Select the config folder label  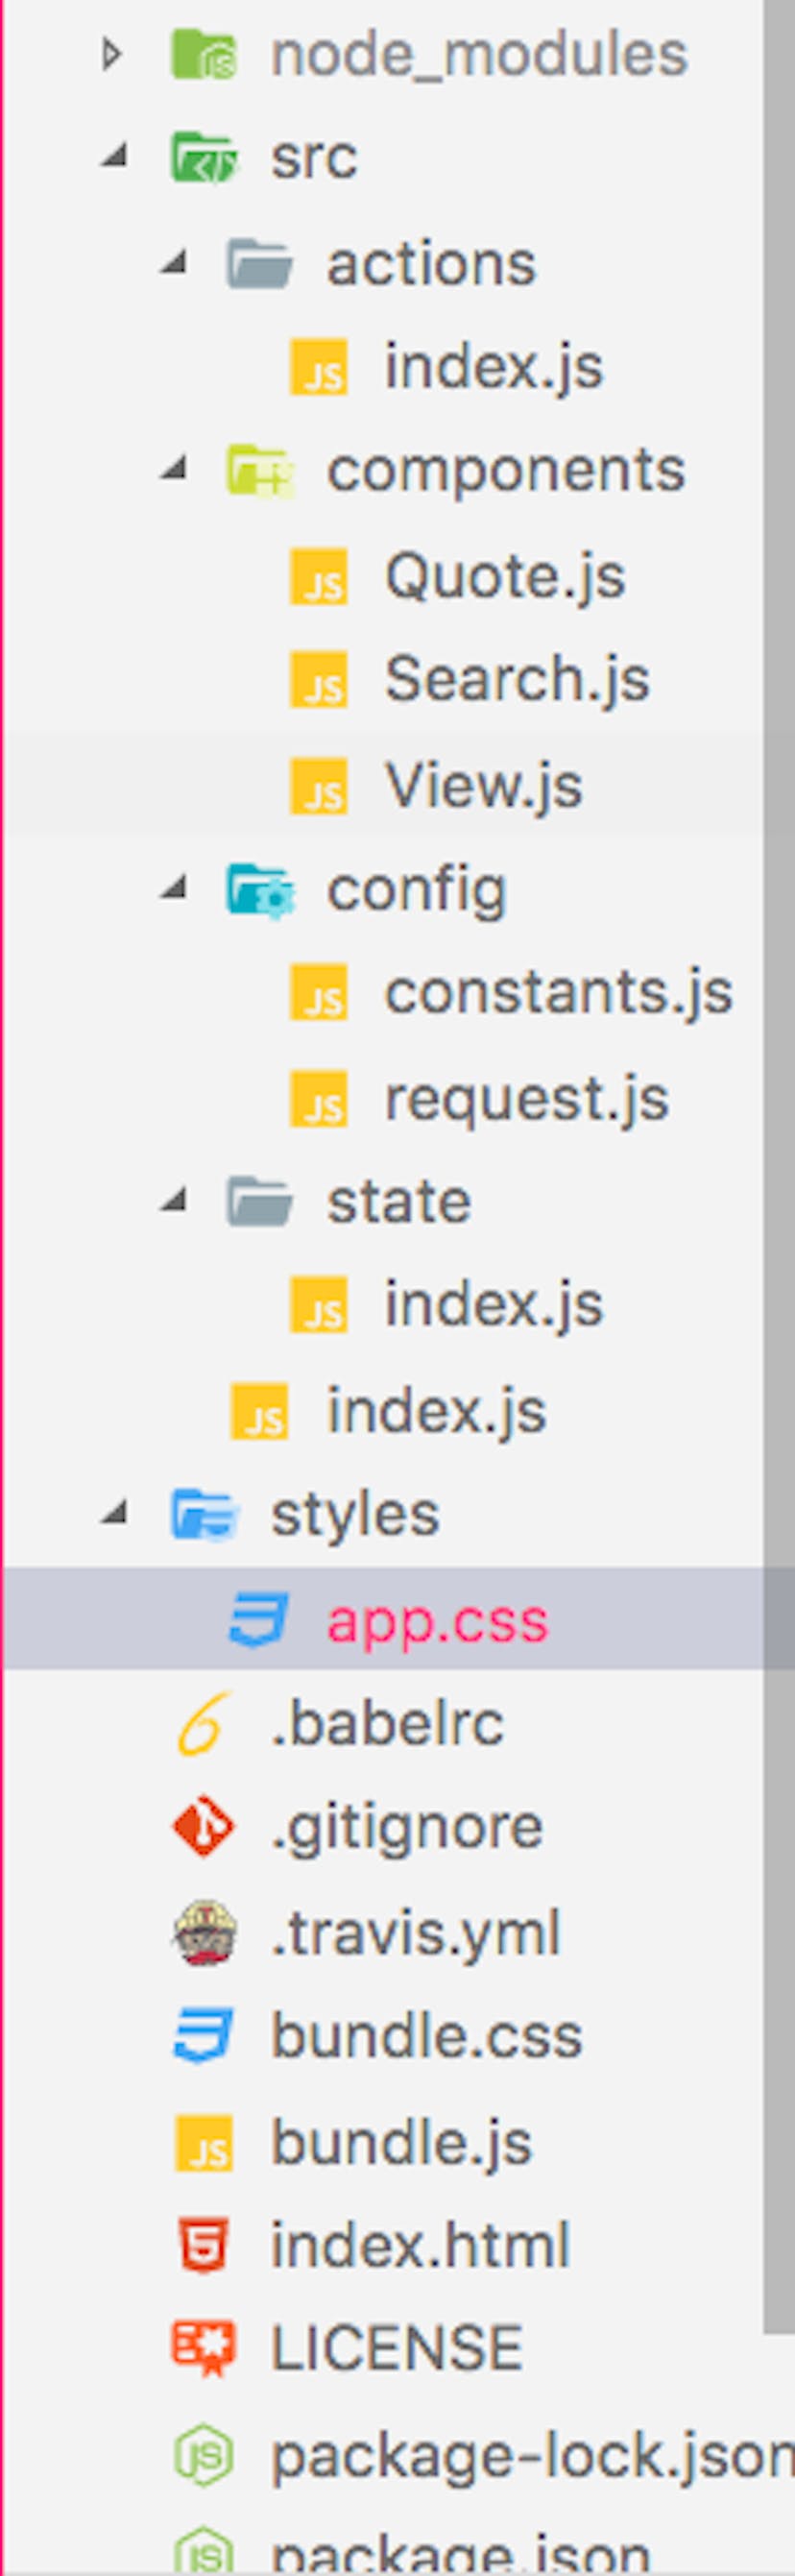(417, 890)
